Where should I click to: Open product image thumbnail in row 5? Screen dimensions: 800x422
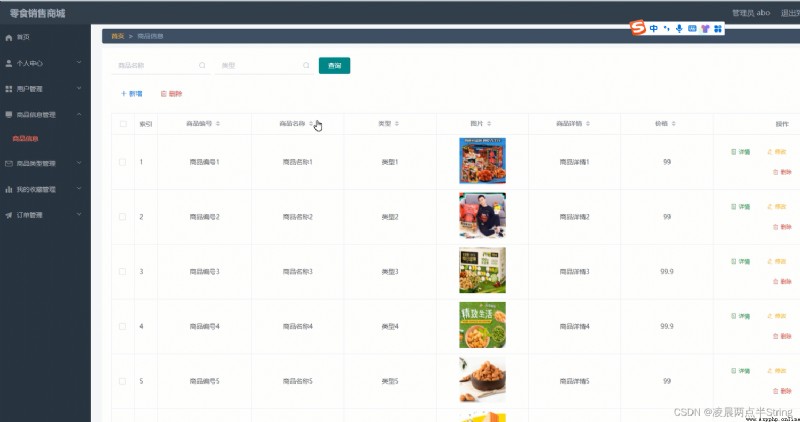tap(482, 380)
